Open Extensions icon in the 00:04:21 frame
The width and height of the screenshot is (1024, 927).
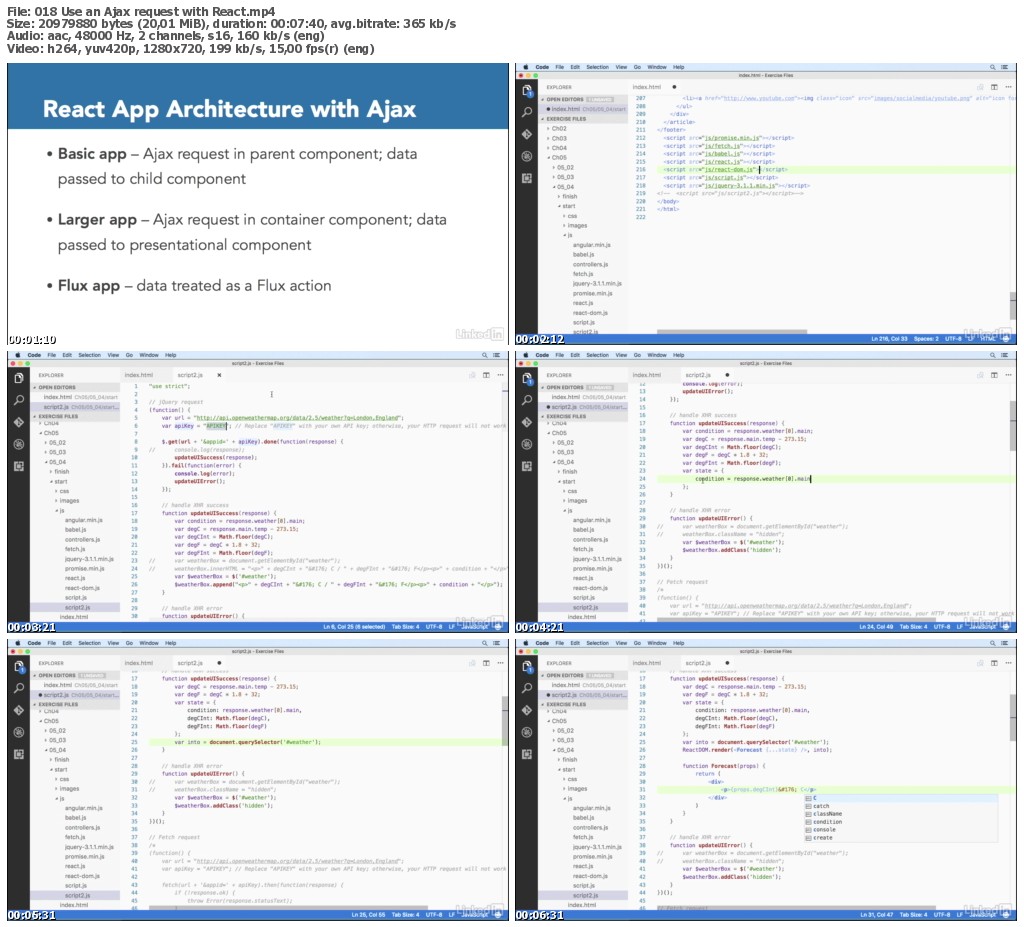coord(527,466)
